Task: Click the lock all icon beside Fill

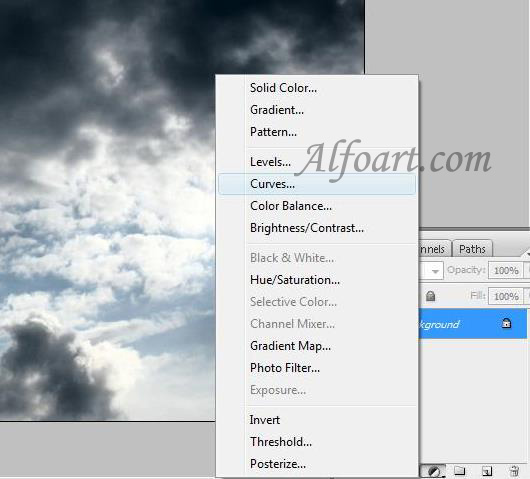Action: click(x=430, y=296)
